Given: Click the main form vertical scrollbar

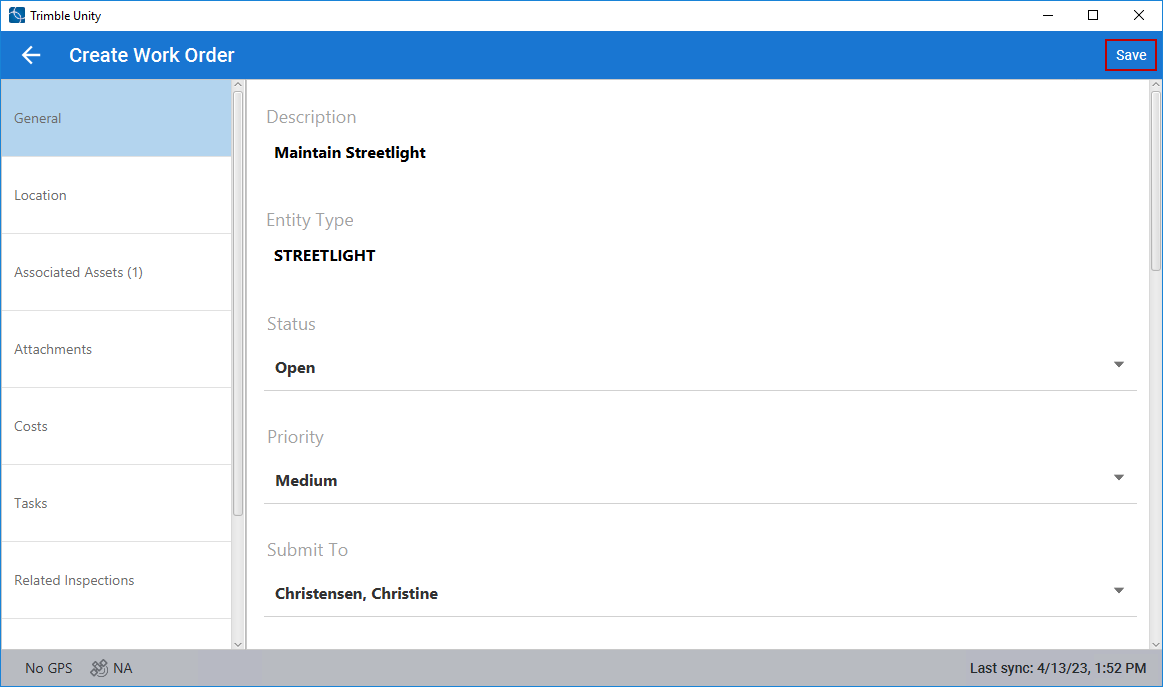Looking at the screenshot, I should pyautogui.click(x=1155, y=180).
